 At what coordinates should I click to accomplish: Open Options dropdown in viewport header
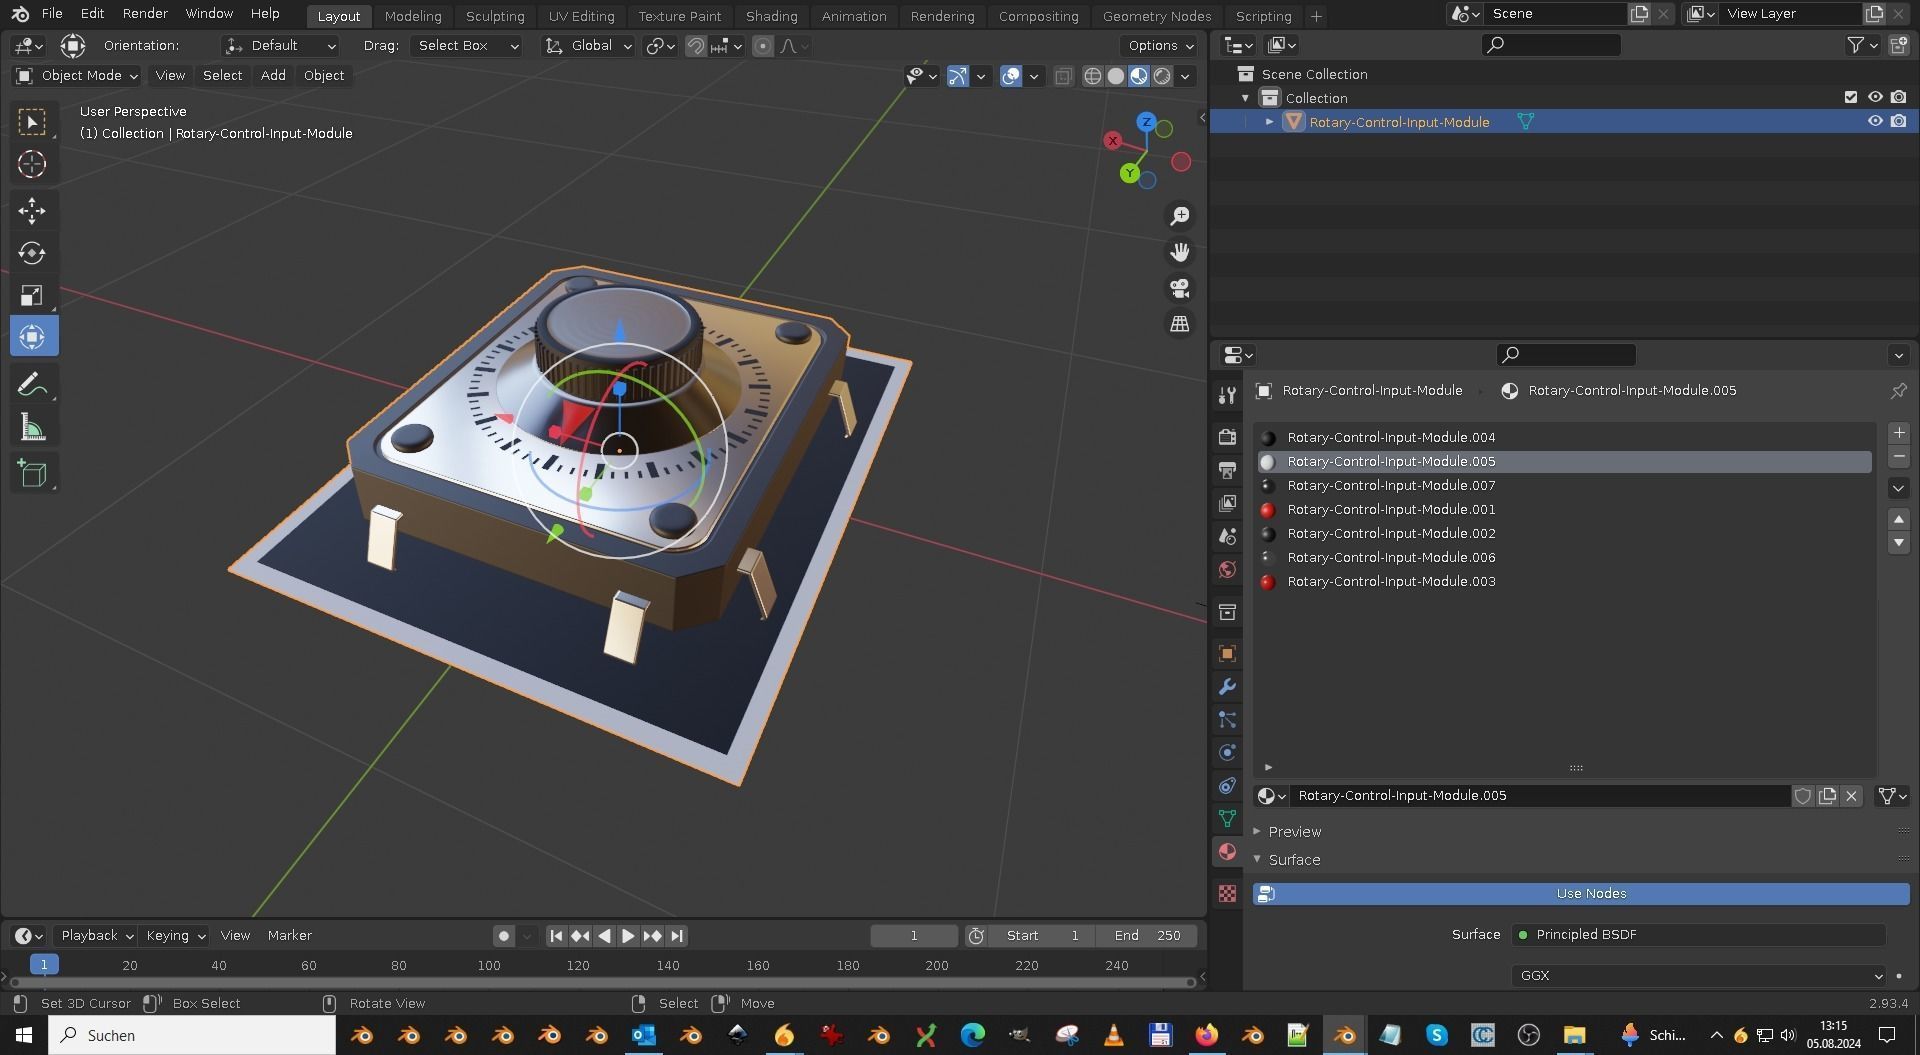click(x=1160, y=46)
